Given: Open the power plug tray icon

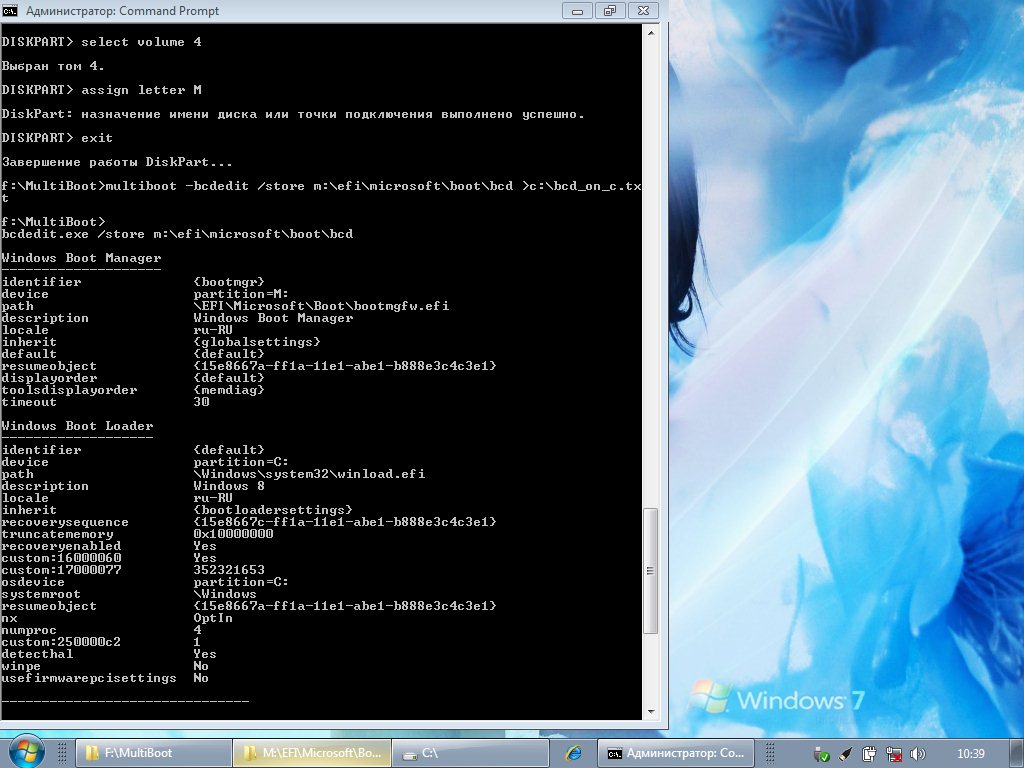Looking at the screenshot, I should click(x=869, y=754).
